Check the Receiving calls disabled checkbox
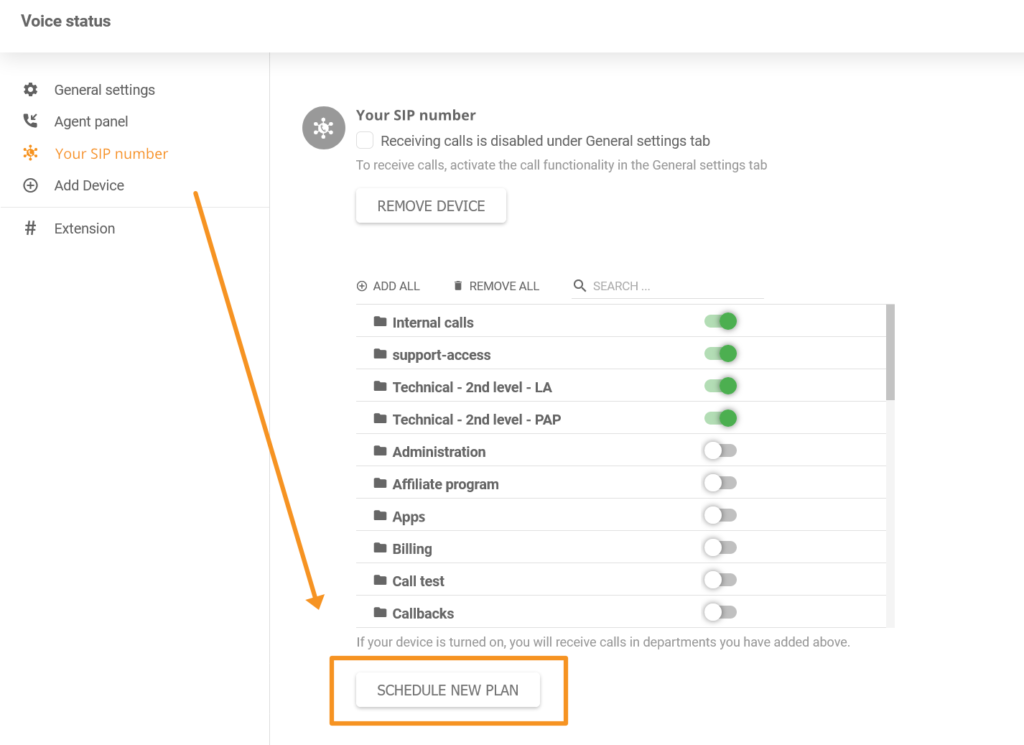The width and height of the screenshot is (1024, 745). point(364,140)
